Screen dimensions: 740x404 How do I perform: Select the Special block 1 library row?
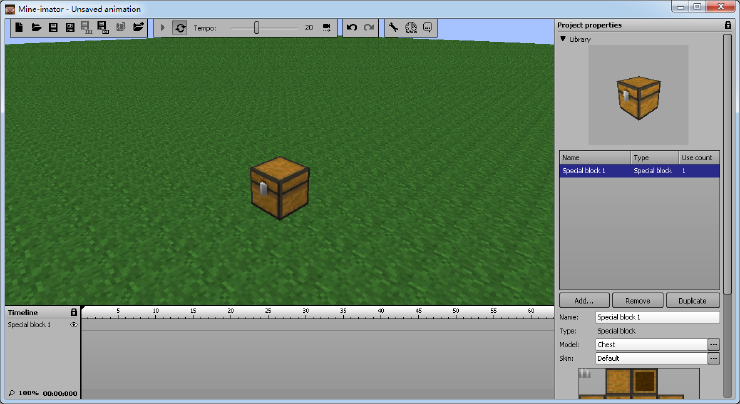(639, 170)
